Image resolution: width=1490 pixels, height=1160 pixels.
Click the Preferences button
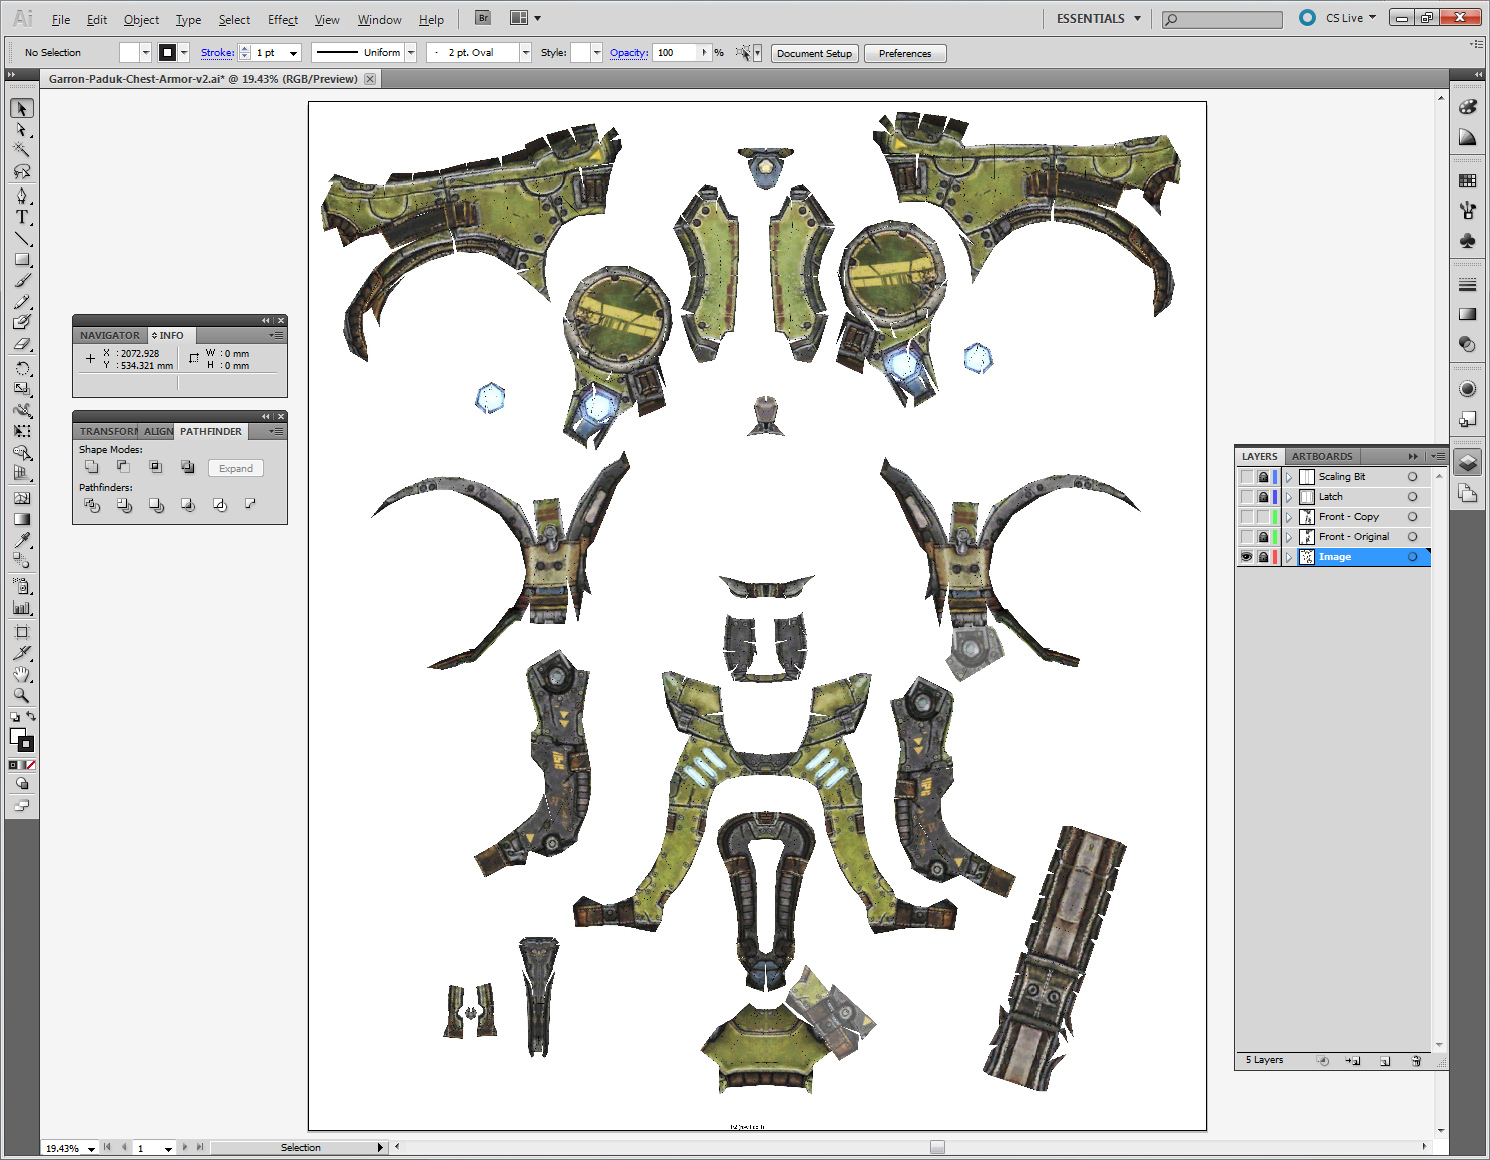tap(905, 53)
